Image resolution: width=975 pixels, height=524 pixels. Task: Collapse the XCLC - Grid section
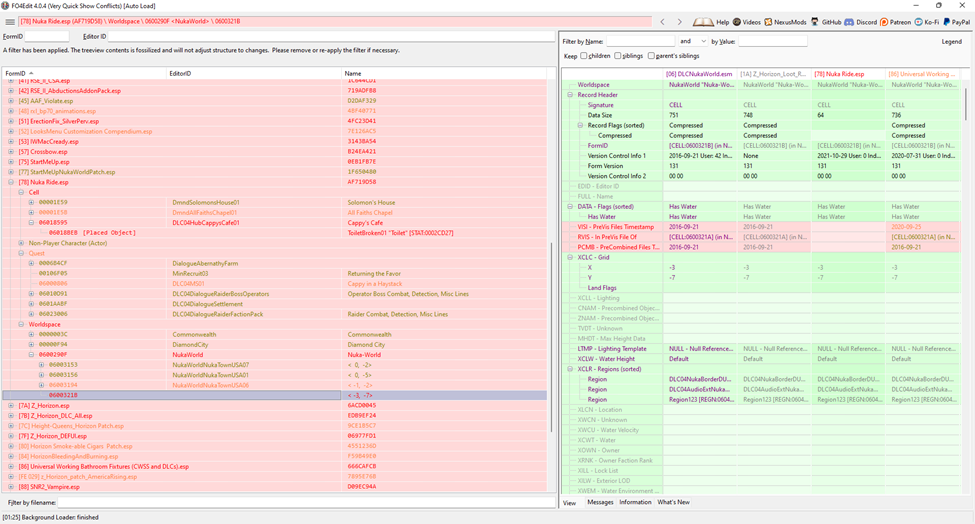pyautogui.click(x=570, y=257)
